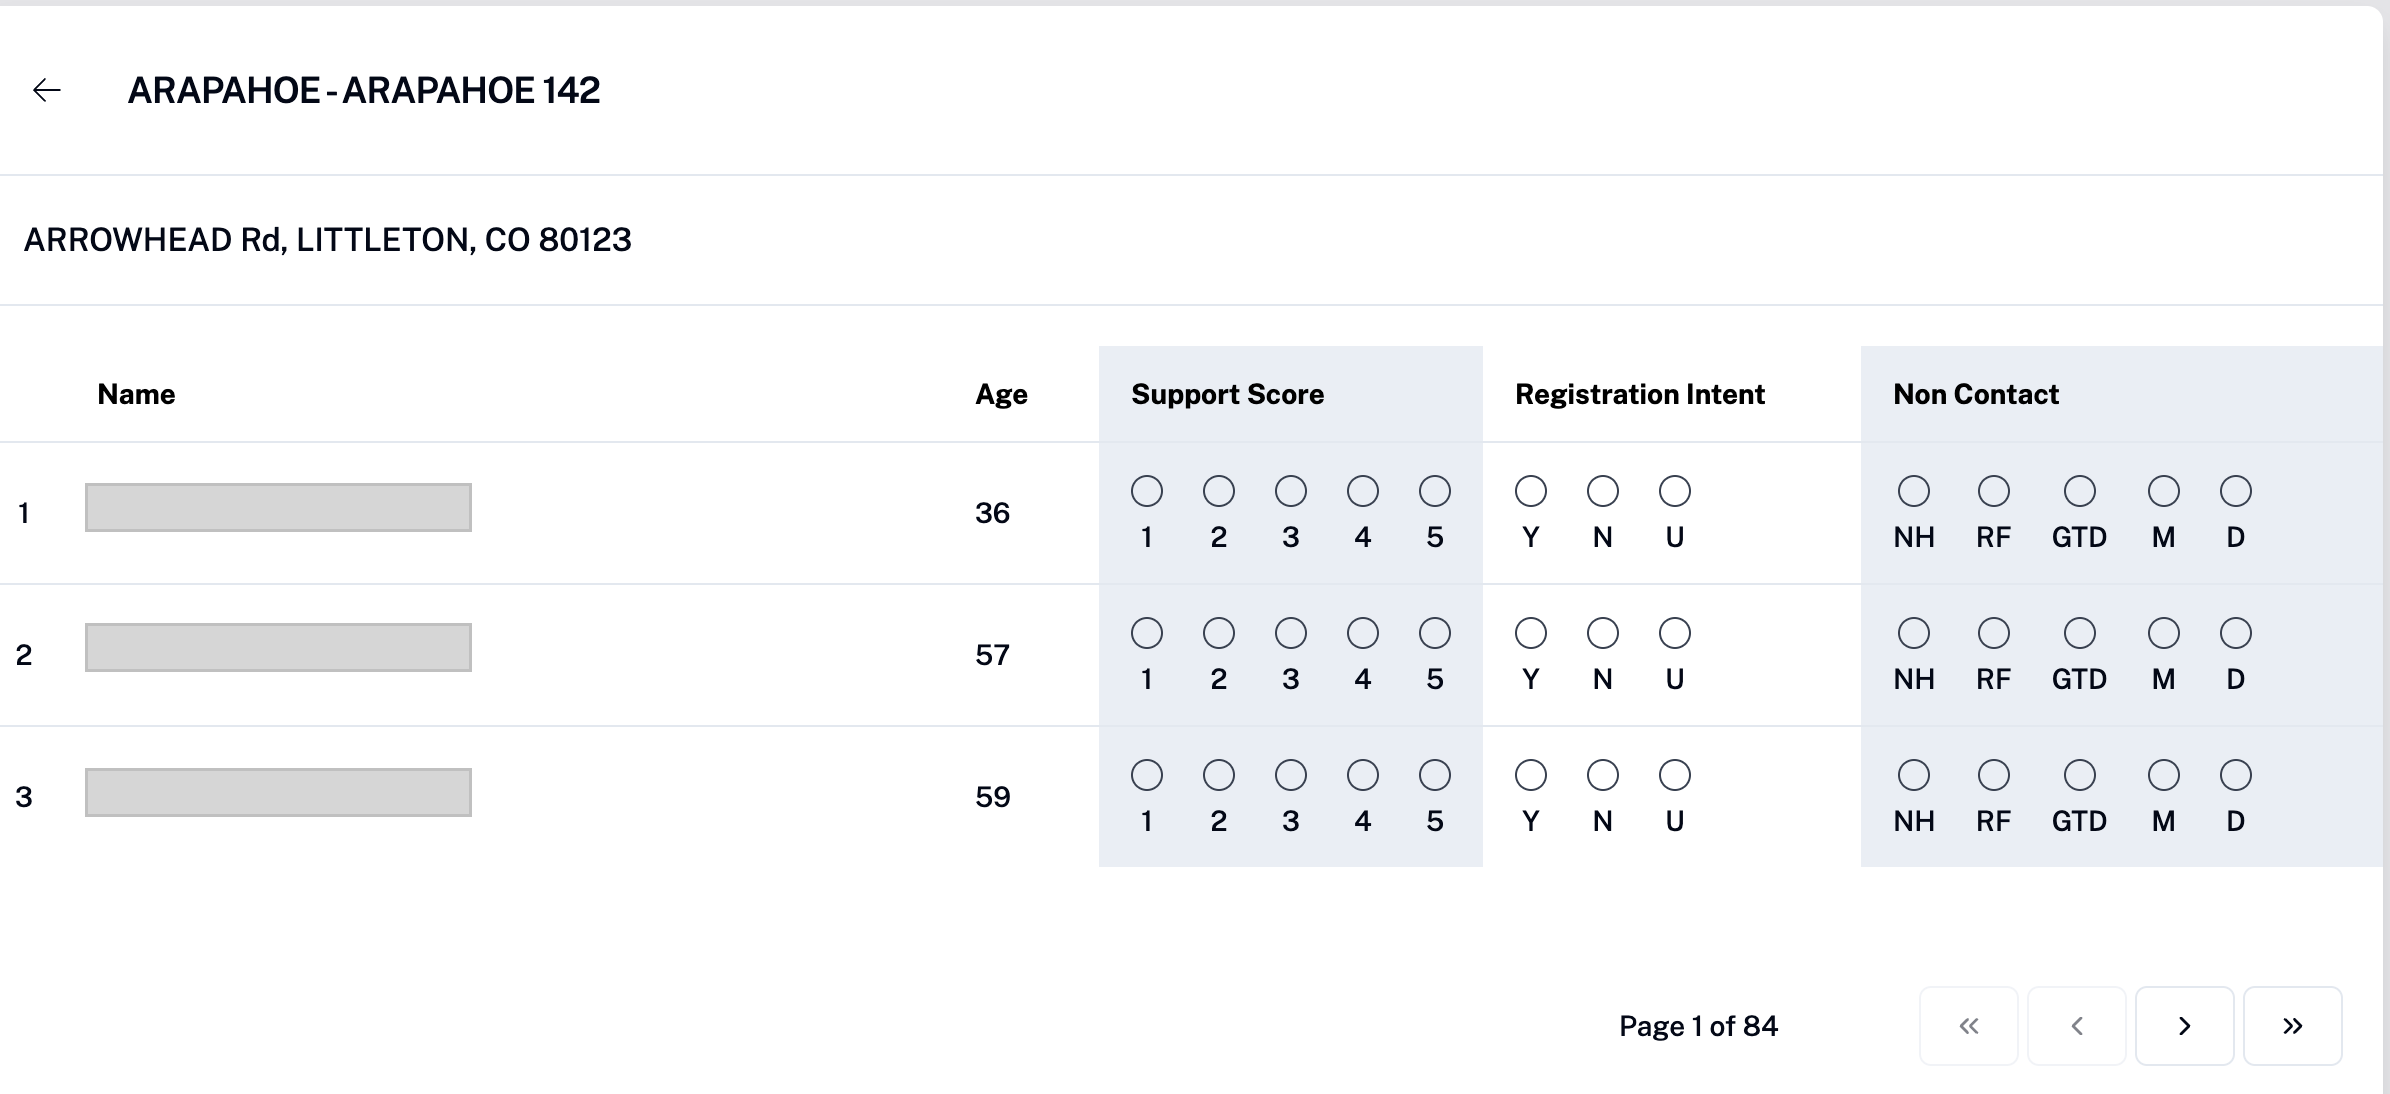Mark registration intent U for voter 3
The image size is (2390, 1094).
[1675, 775]
